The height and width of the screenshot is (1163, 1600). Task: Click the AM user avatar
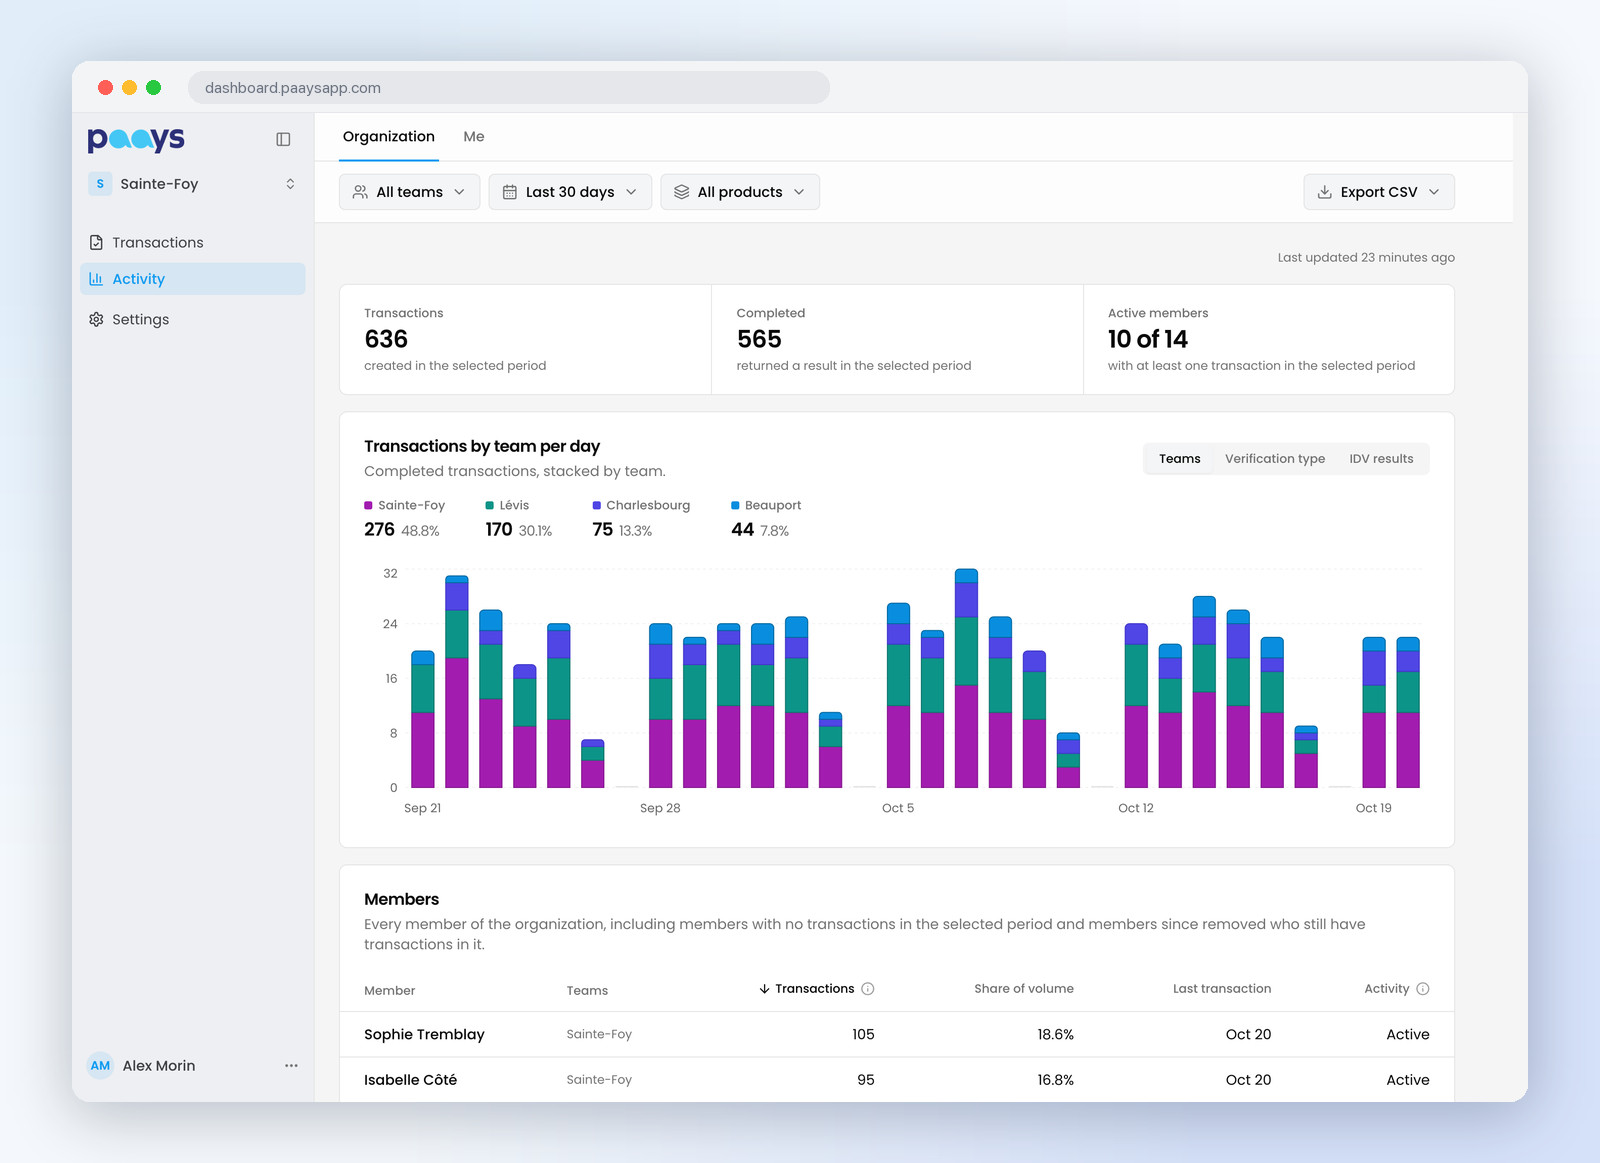(x=100, y=1065)
